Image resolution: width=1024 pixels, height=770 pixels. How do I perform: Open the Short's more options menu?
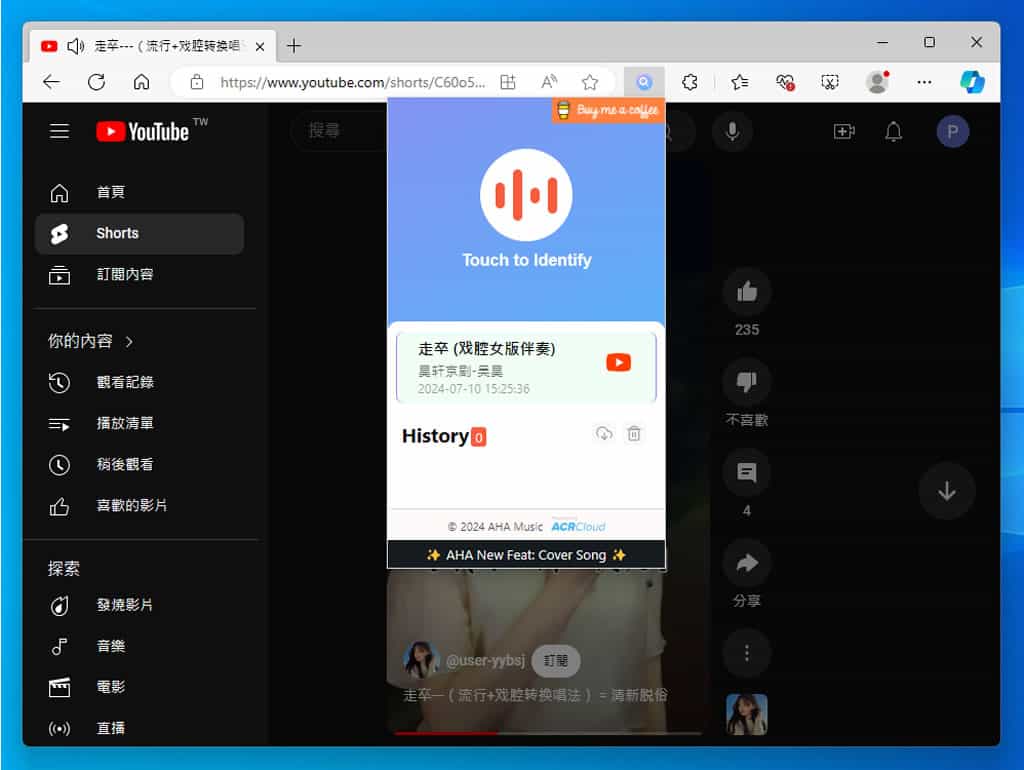point(746,653)
